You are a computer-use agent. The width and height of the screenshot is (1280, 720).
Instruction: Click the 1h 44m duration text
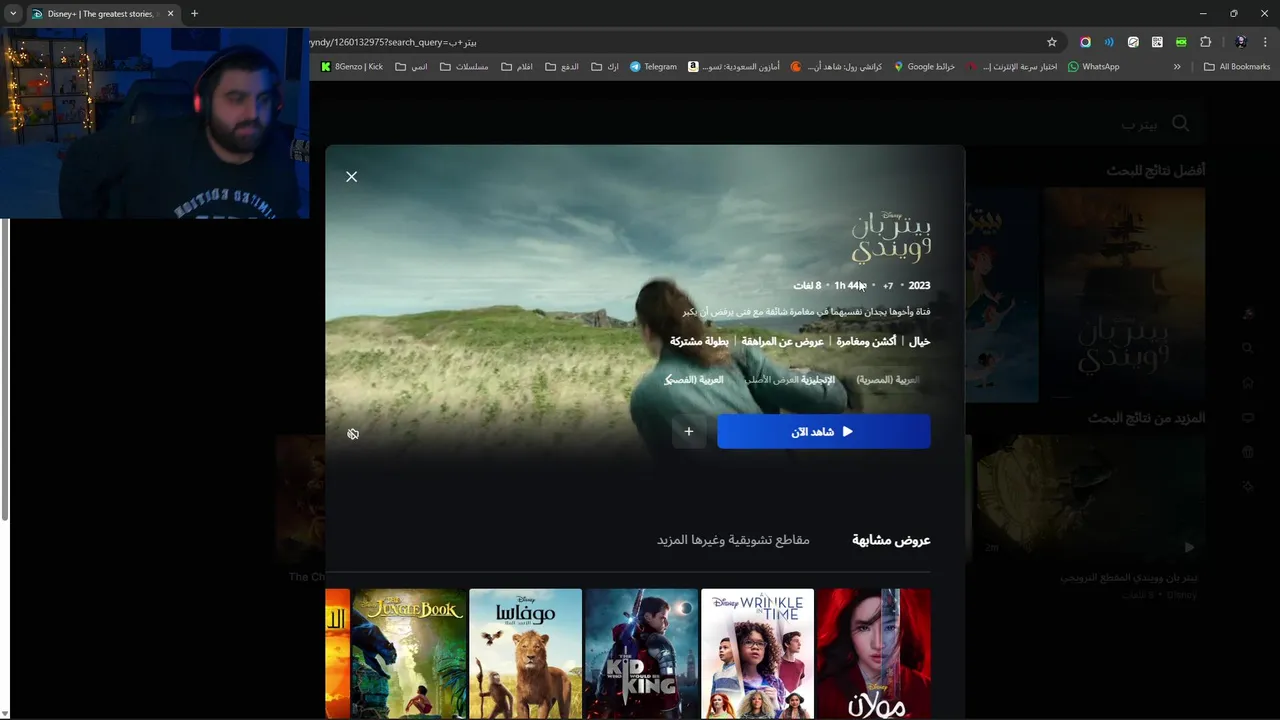point(850,286)
